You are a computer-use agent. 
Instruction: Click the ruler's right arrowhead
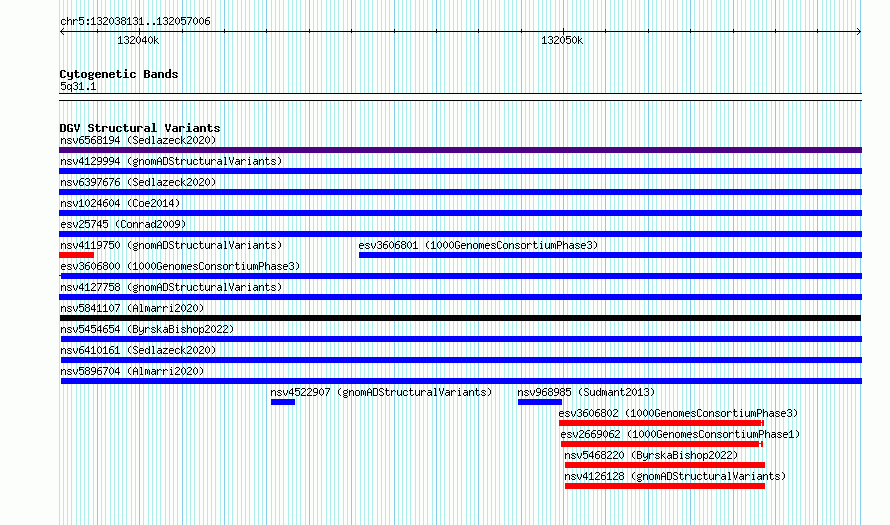tap(859, 32)
